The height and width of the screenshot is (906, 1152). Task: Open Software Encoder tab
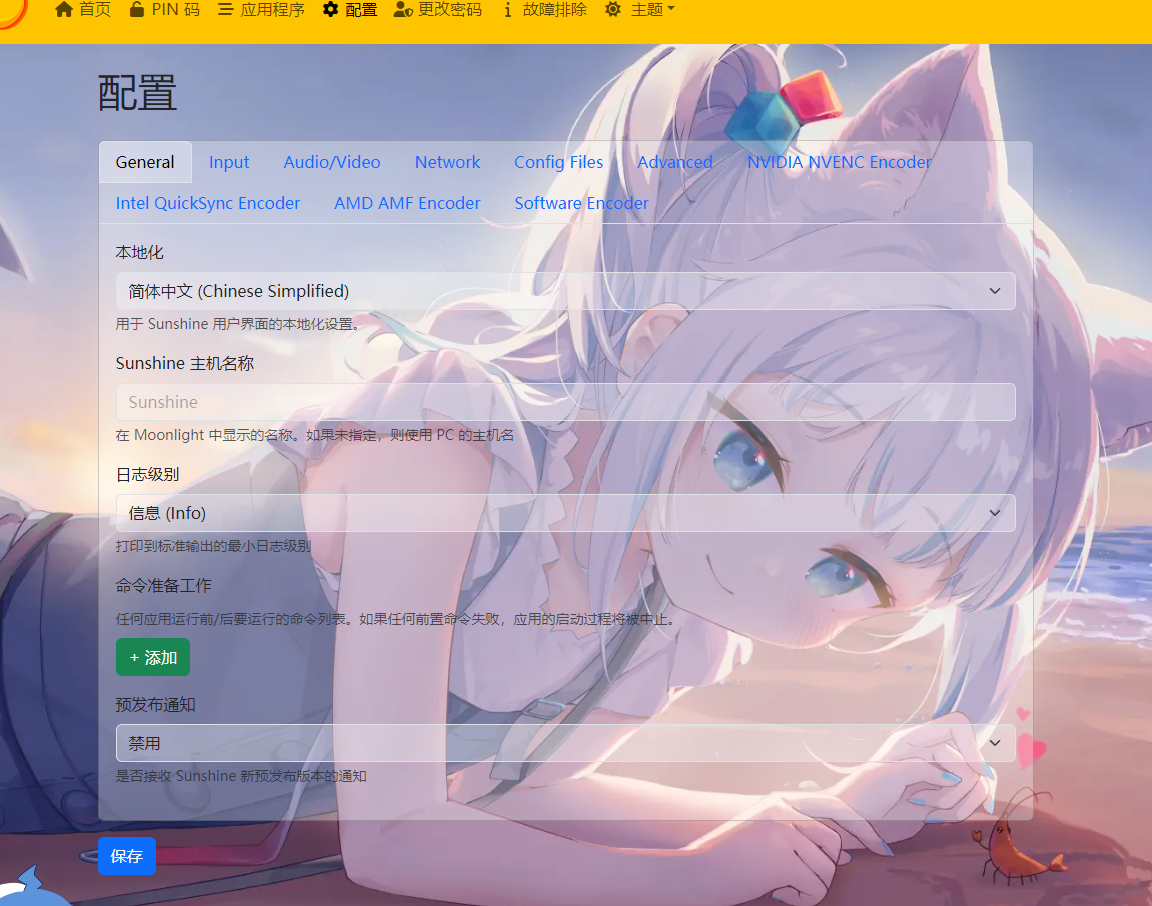click(581, 203)
